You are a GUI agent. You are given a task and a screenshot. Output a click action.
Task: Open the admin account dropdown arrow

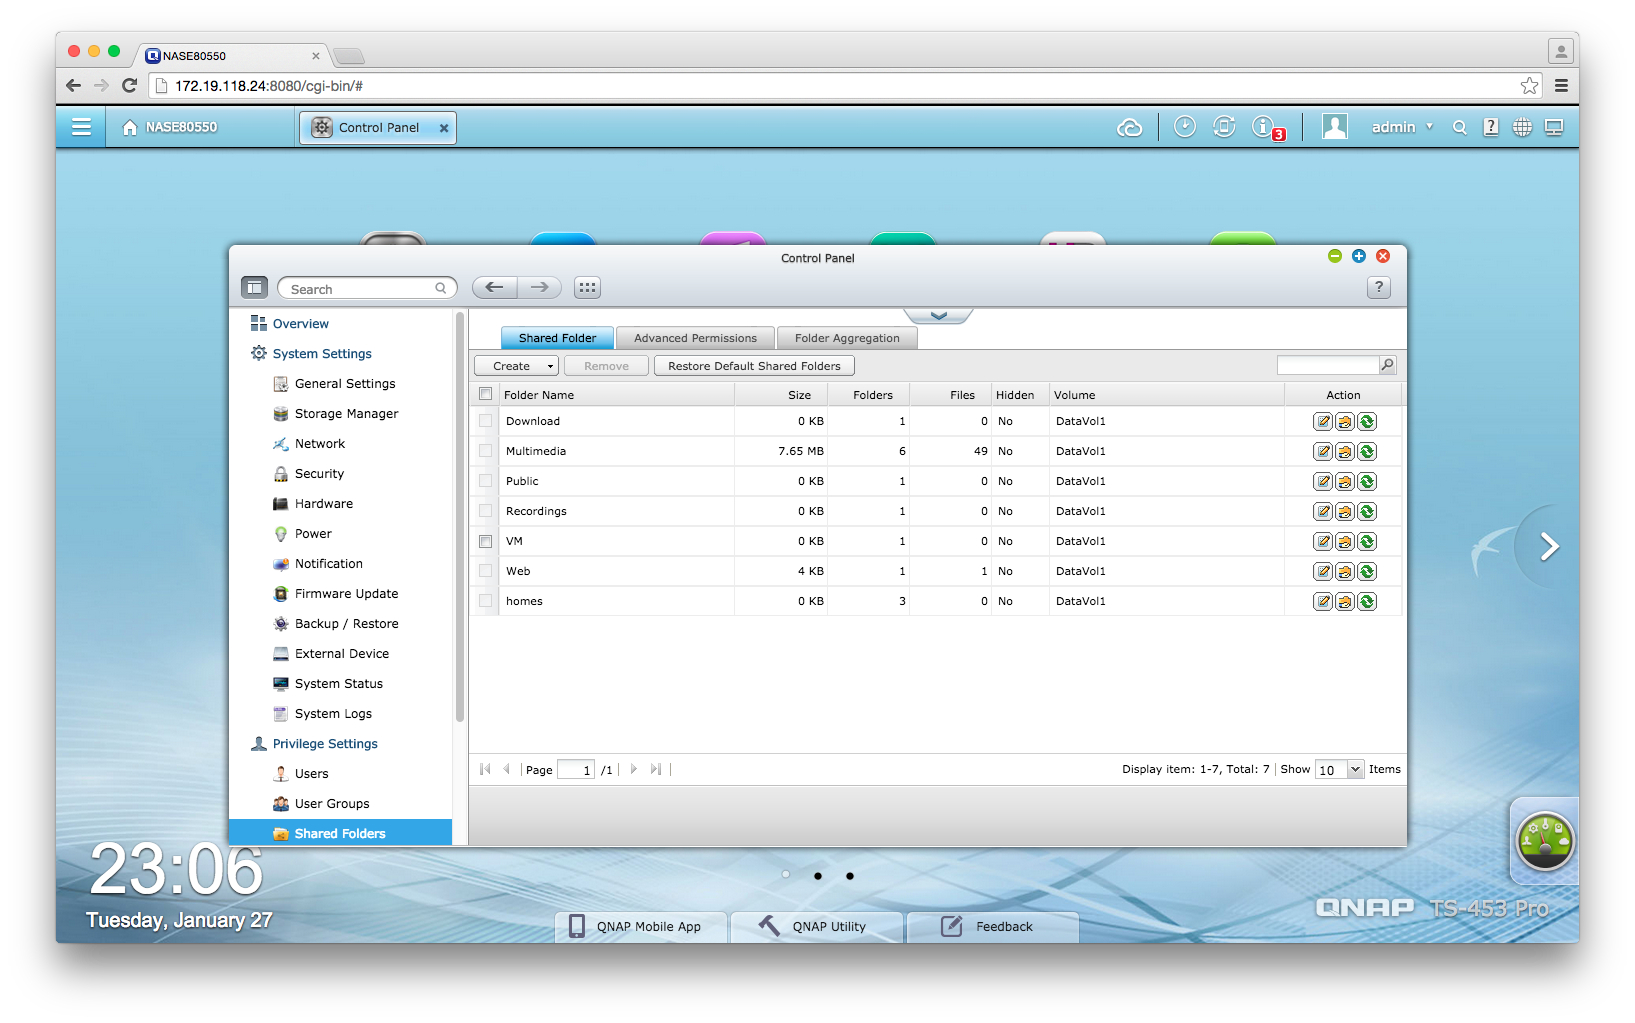[1429, 127]
